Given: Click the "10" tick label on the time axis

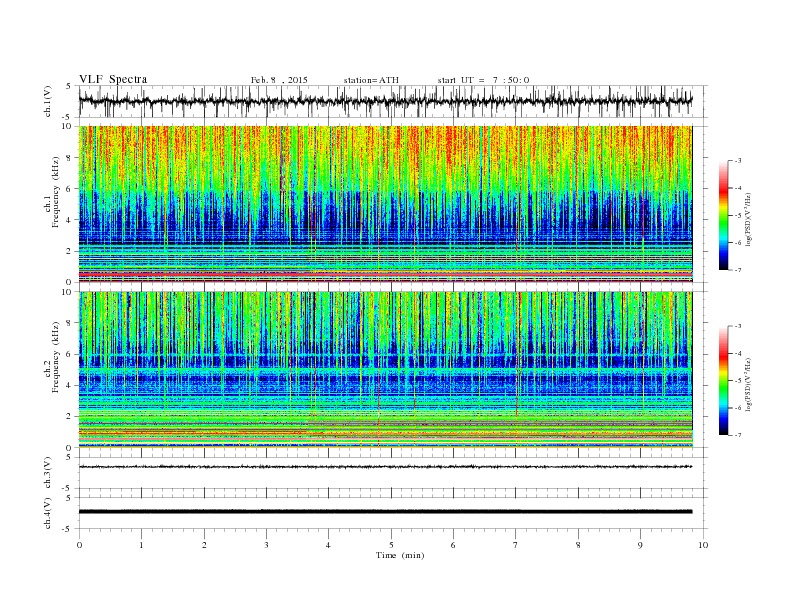Looking at the screenshot, I should [703, 545].
